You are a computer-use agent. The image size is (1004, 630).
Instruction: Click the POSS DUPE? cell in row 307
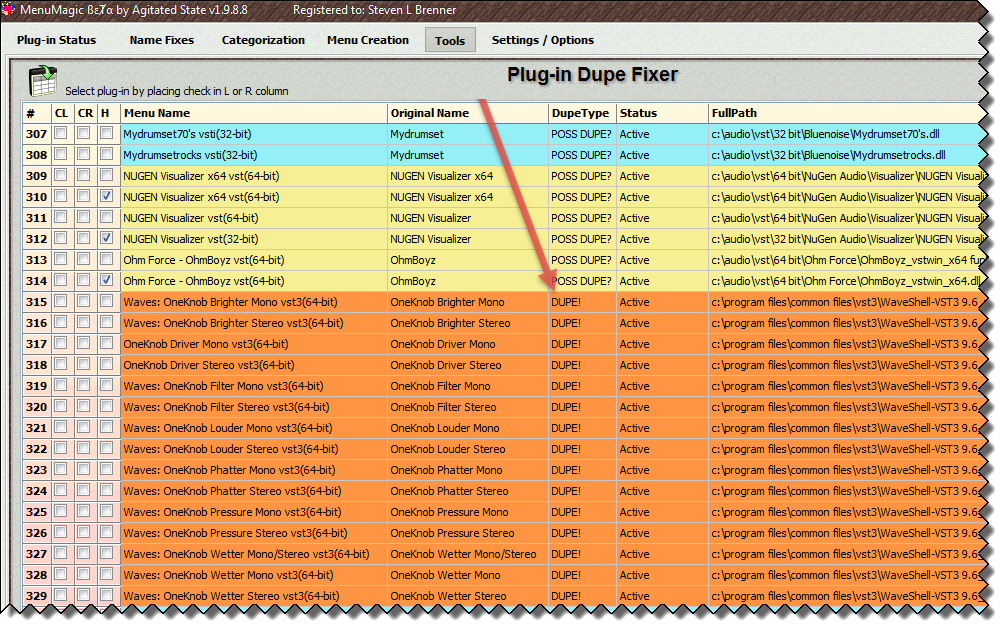click(x=583, y=134)
